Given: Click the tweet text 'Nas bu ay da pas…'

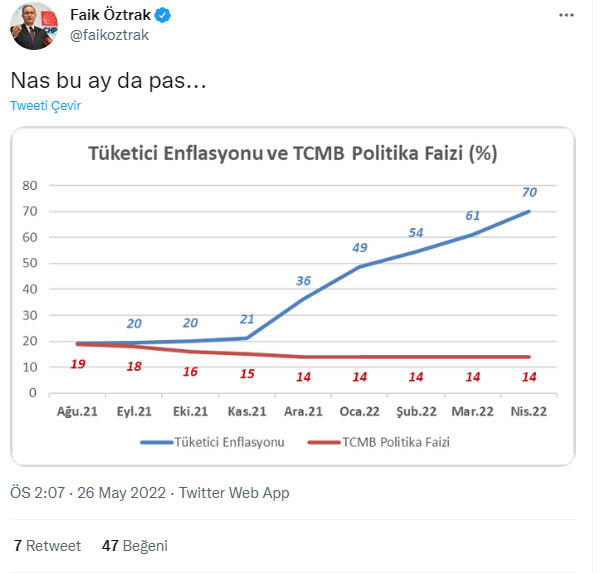Looking at the screenshot, I should pos(109,80).
